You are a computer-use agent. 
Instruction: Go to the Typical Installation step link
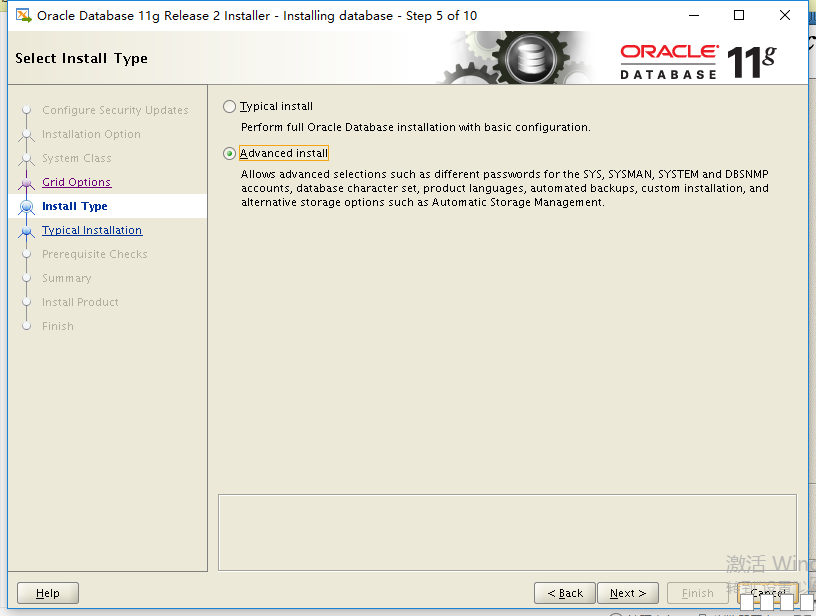coord(92,230)
